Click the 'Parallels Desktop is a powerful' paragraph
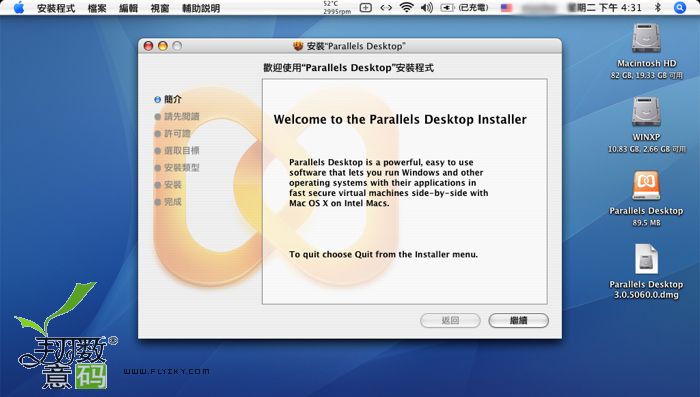 388,183
